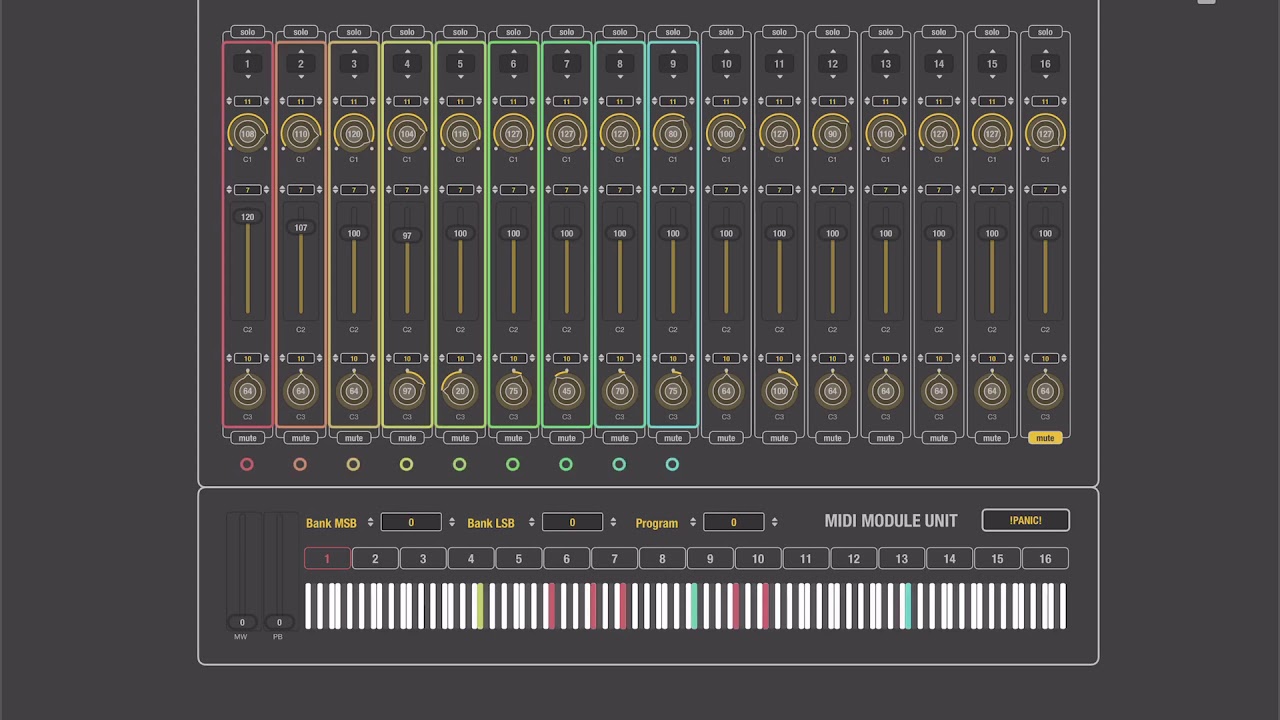Screen dimensions: 1280x720
Task: Mute channel 11
Action: click(779, 438)
